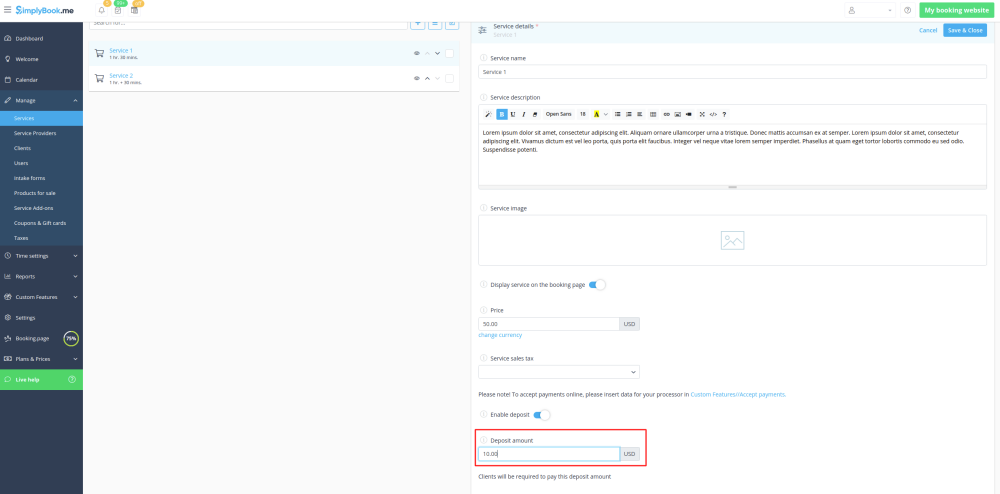
Task: Click the insert link icon in editor
Action: click(x=667, y=114)
